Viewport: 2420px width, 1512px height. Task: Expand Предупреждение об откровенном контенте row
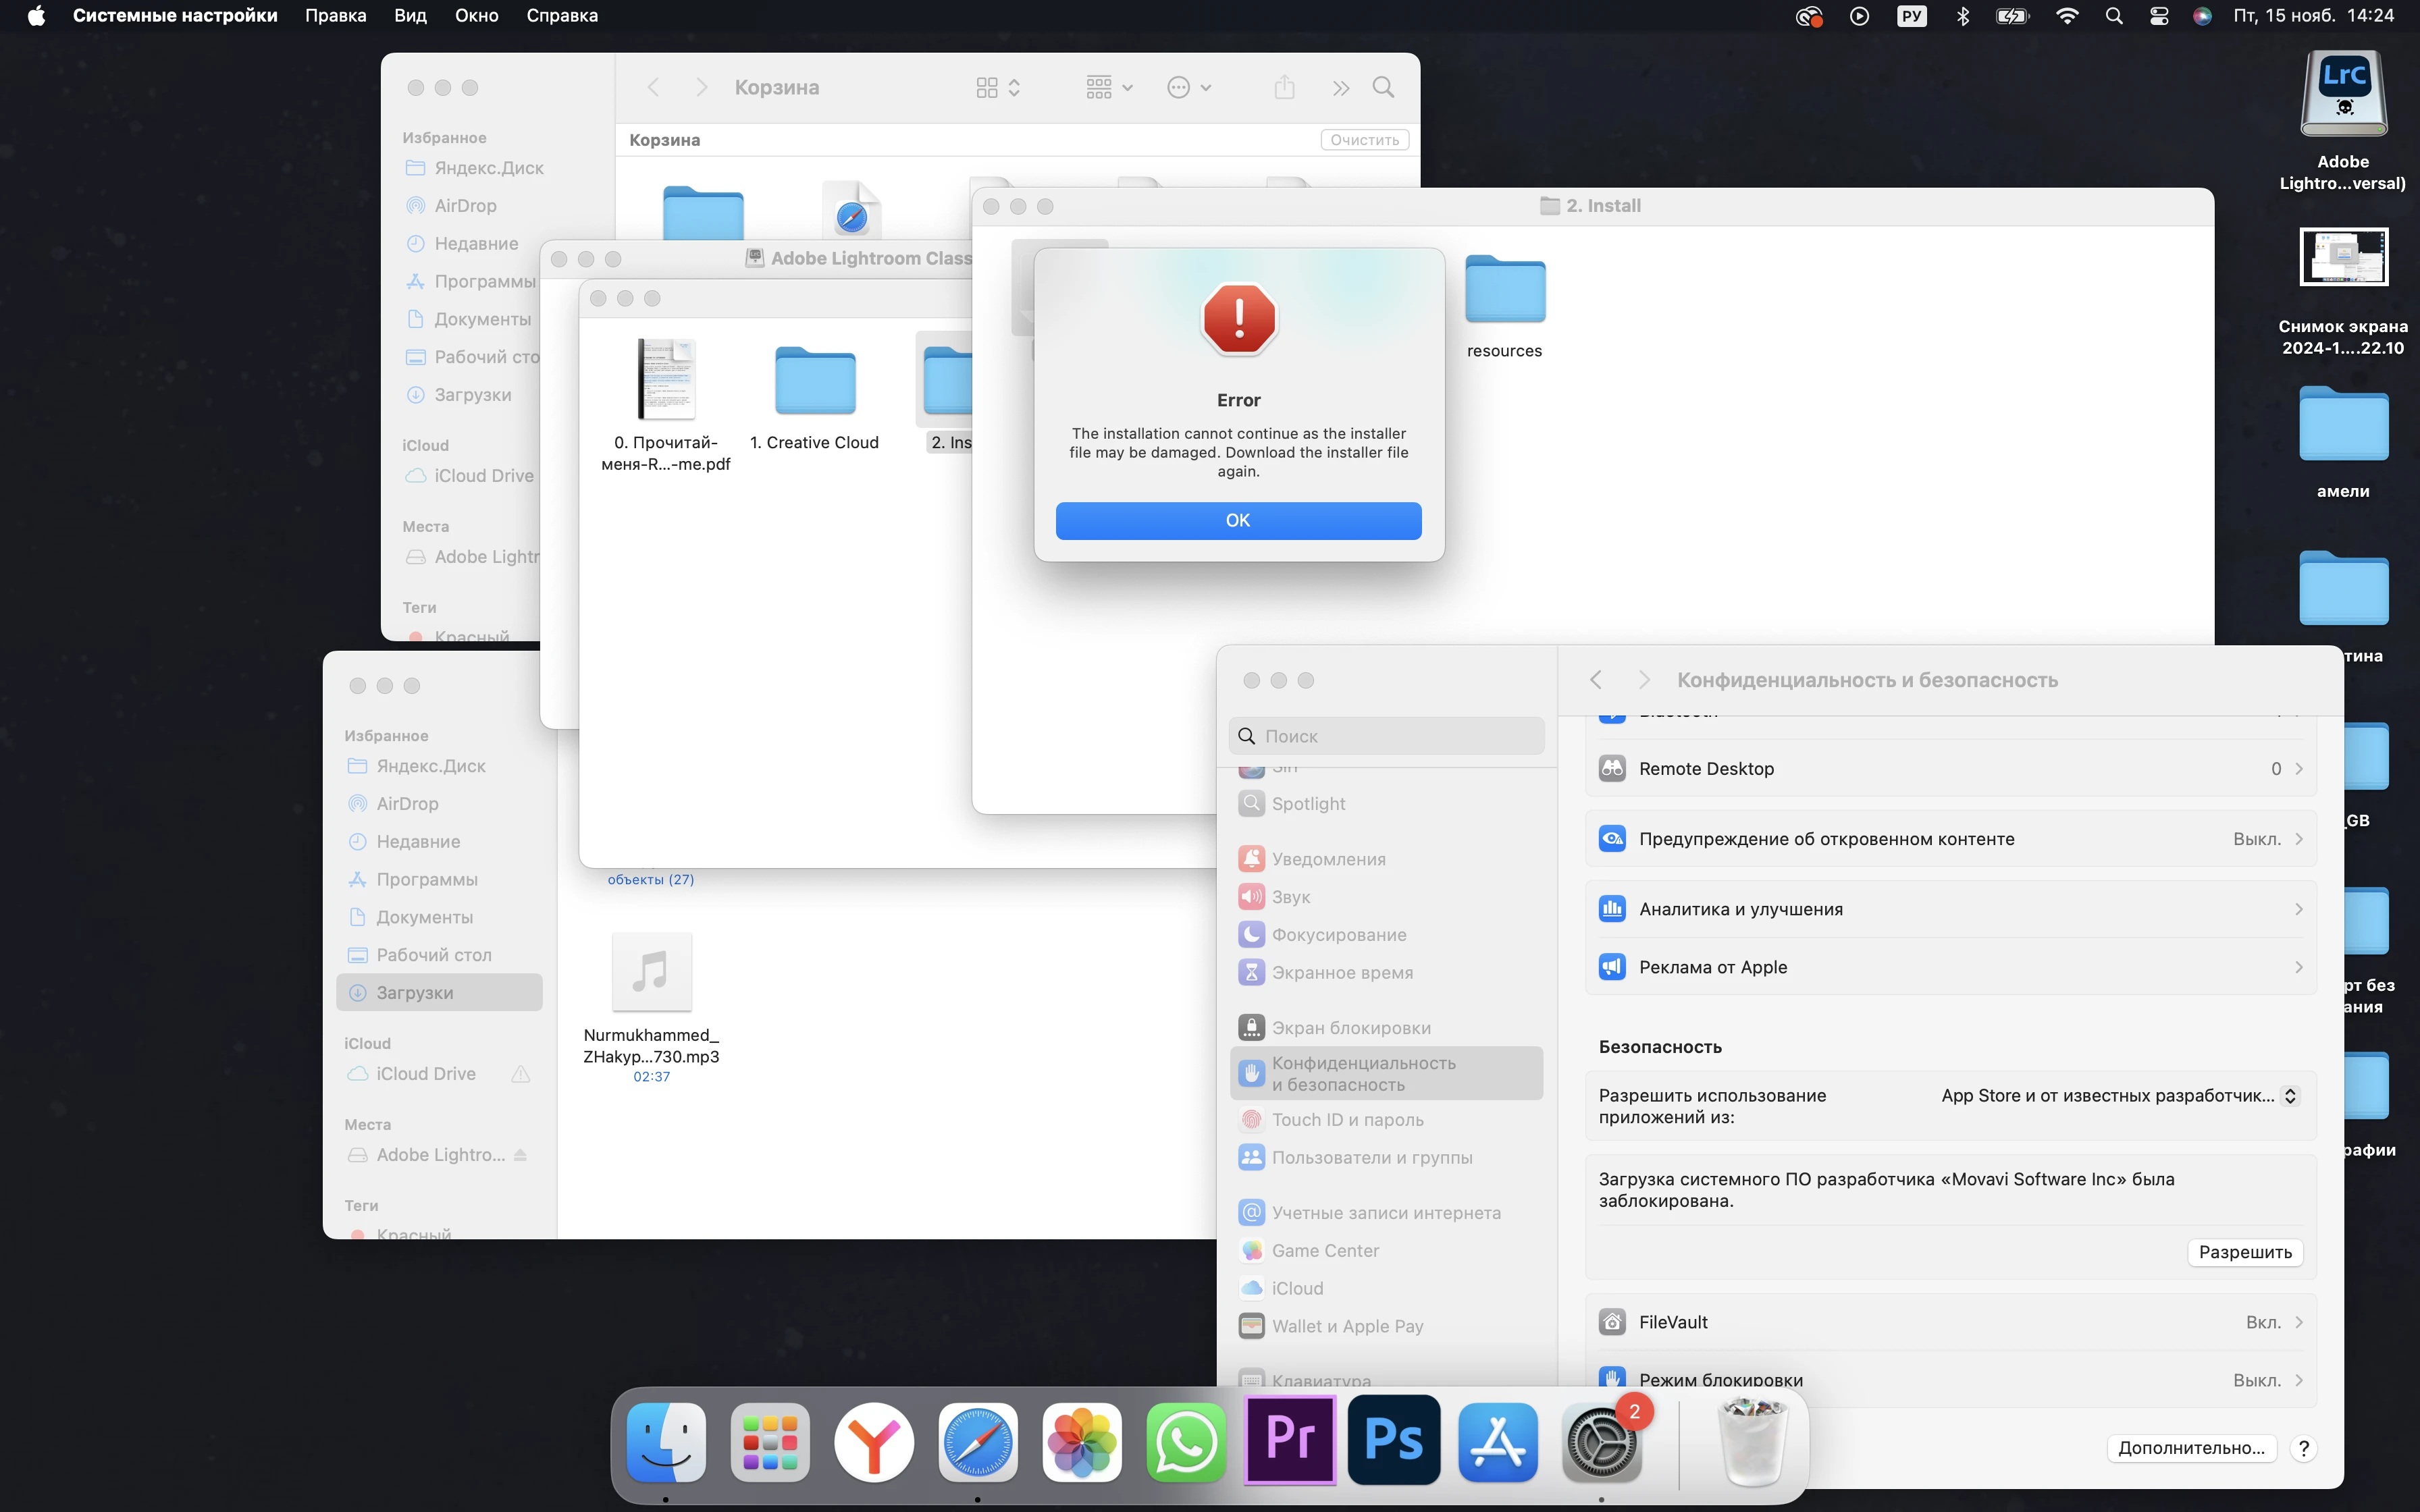(x=1951, y=839)
